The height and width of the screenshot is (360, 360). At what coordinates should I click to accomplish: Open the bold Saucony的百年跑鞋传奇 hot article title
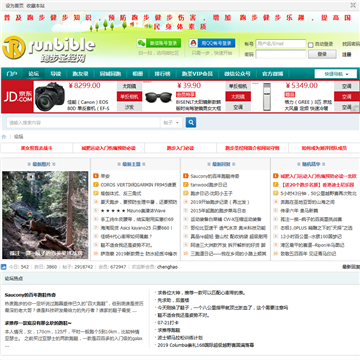click(x=30, y=295)
